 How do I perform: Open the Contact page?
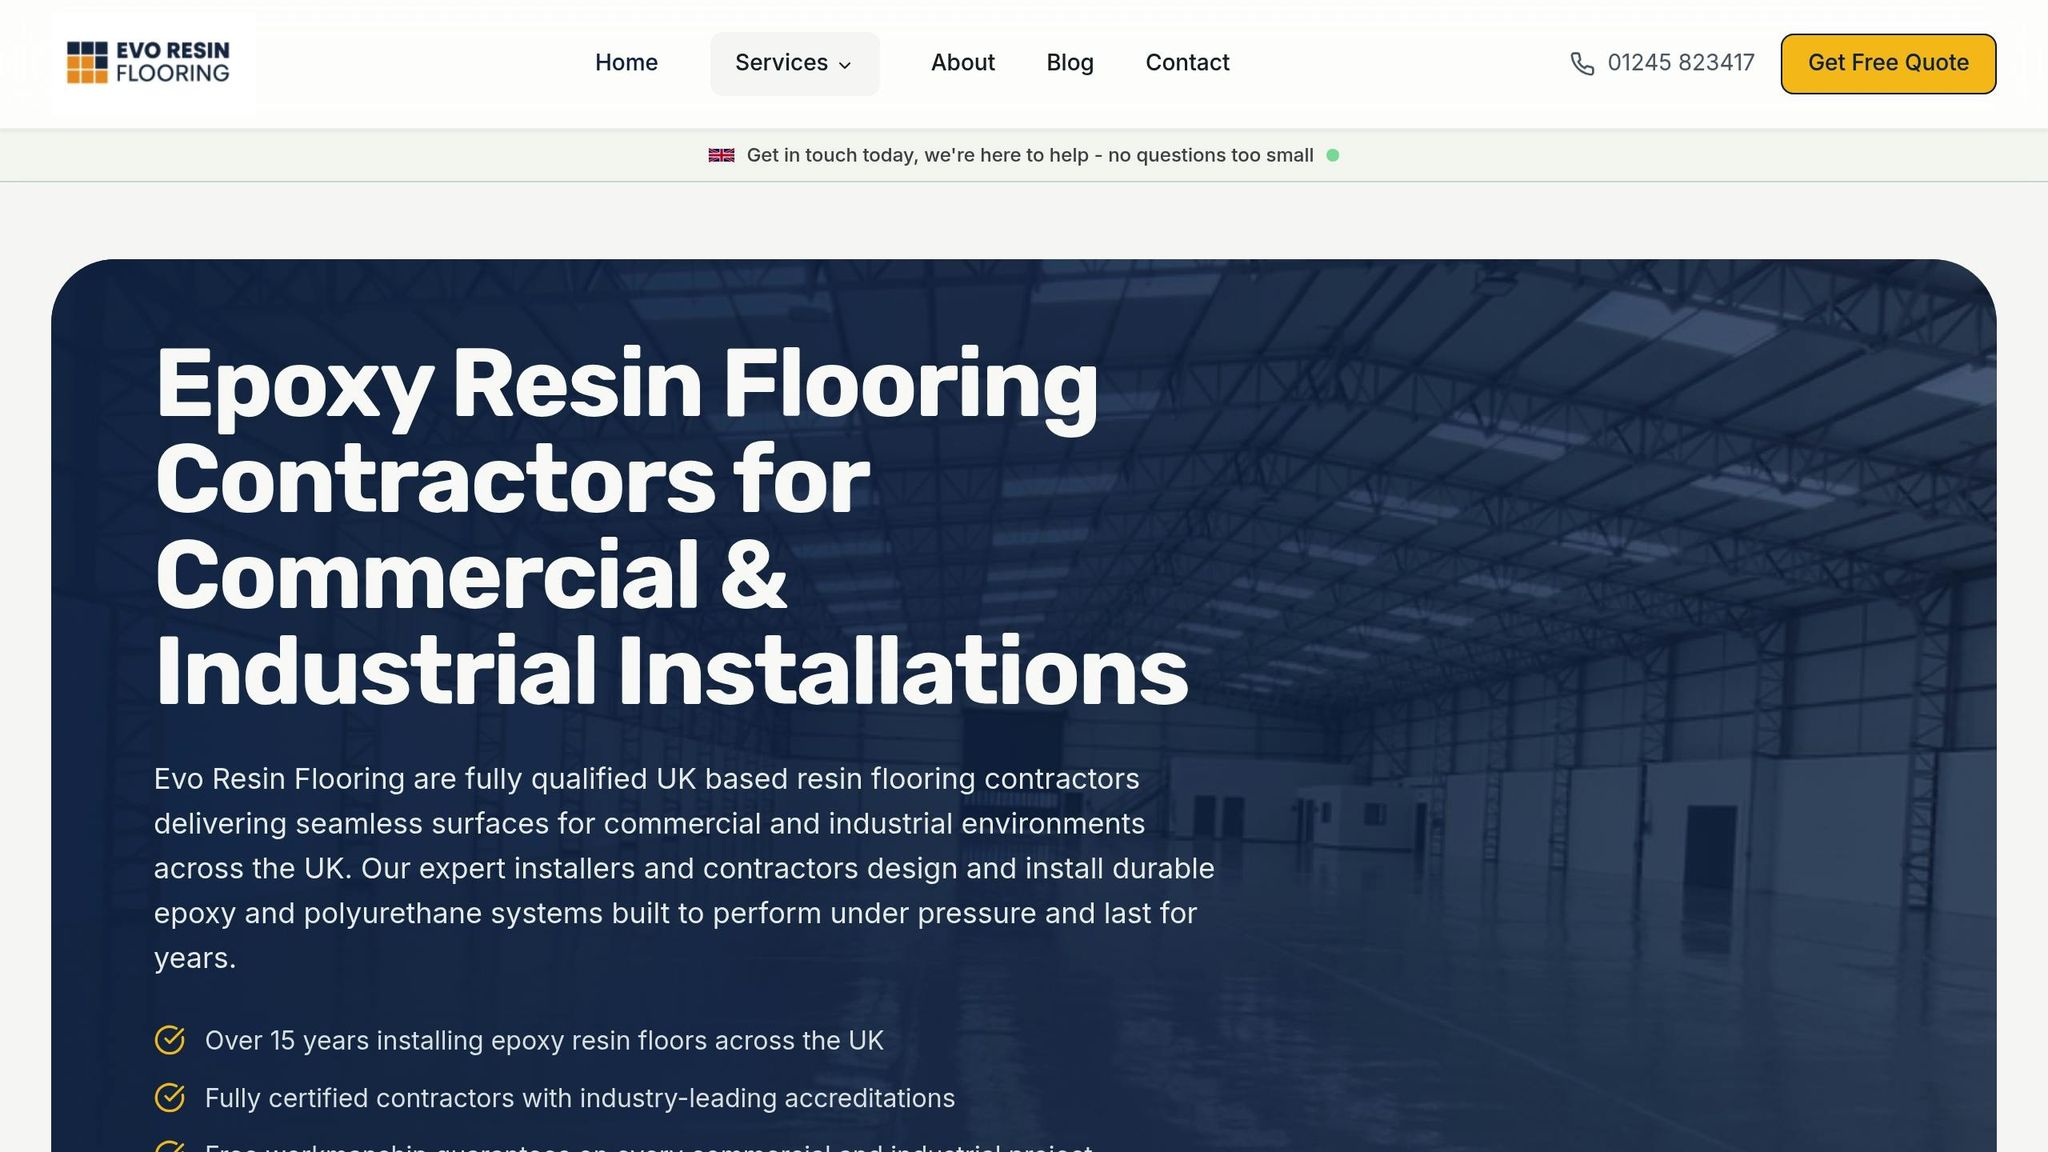point(1187,62)
